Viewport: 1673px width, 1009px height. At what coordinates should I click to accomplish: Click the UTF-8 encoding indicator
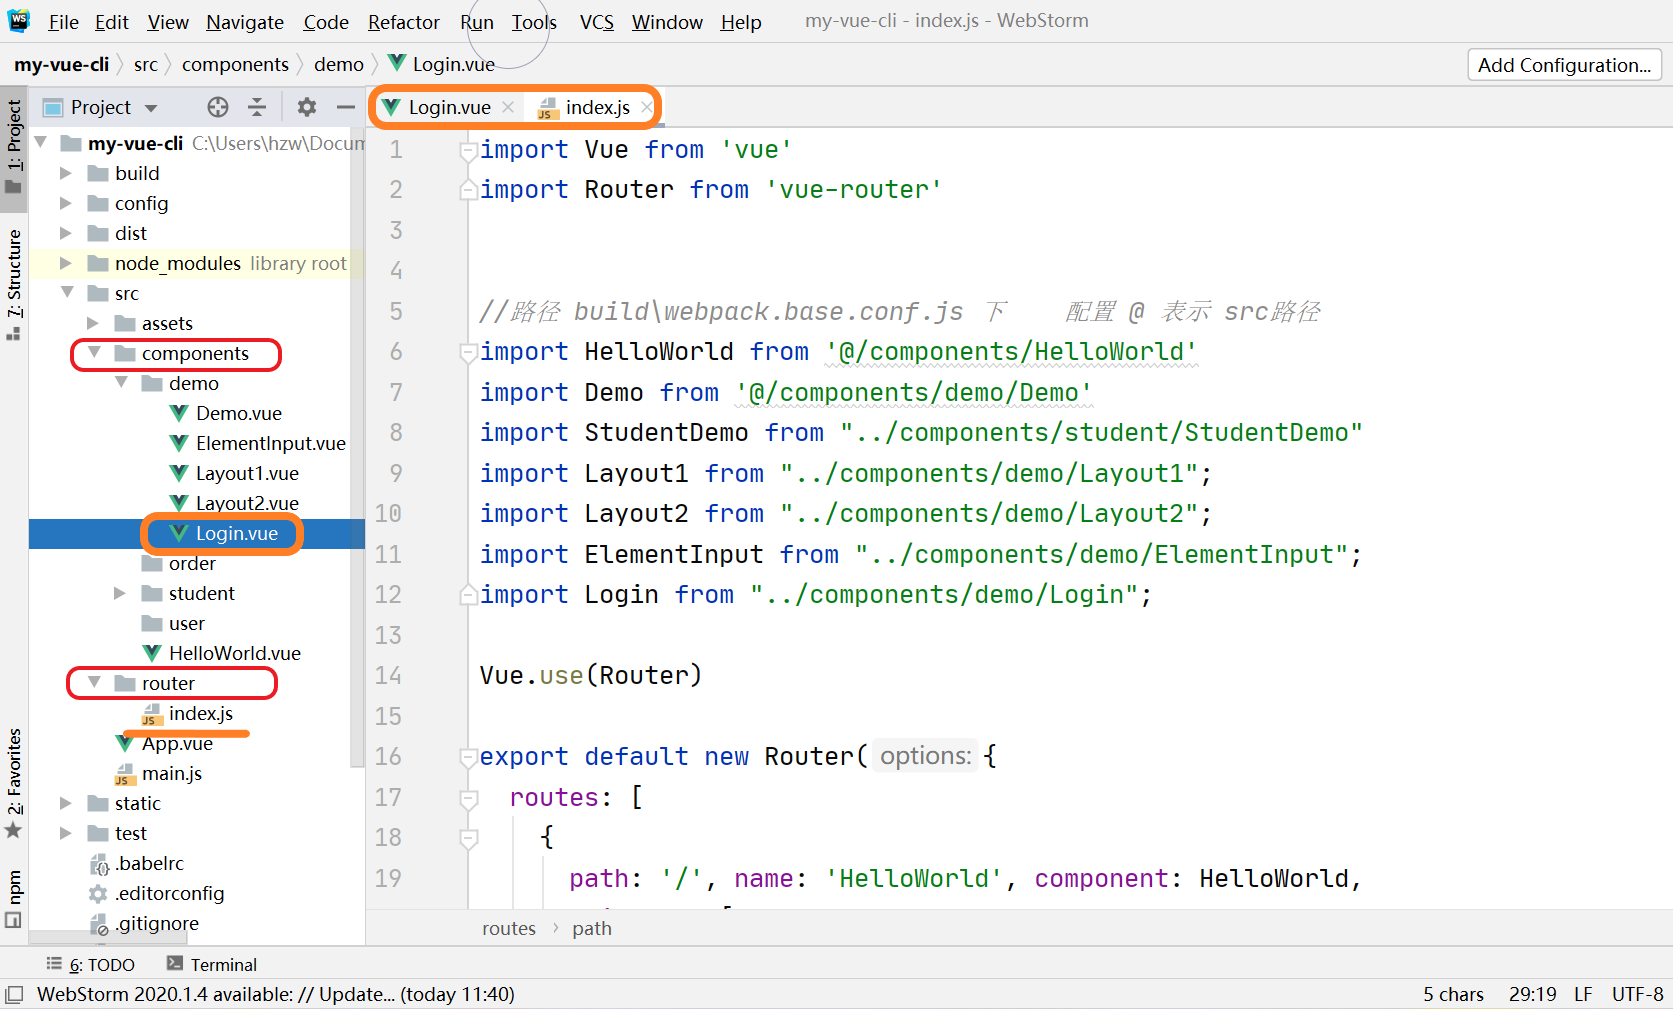(1638, 995)
